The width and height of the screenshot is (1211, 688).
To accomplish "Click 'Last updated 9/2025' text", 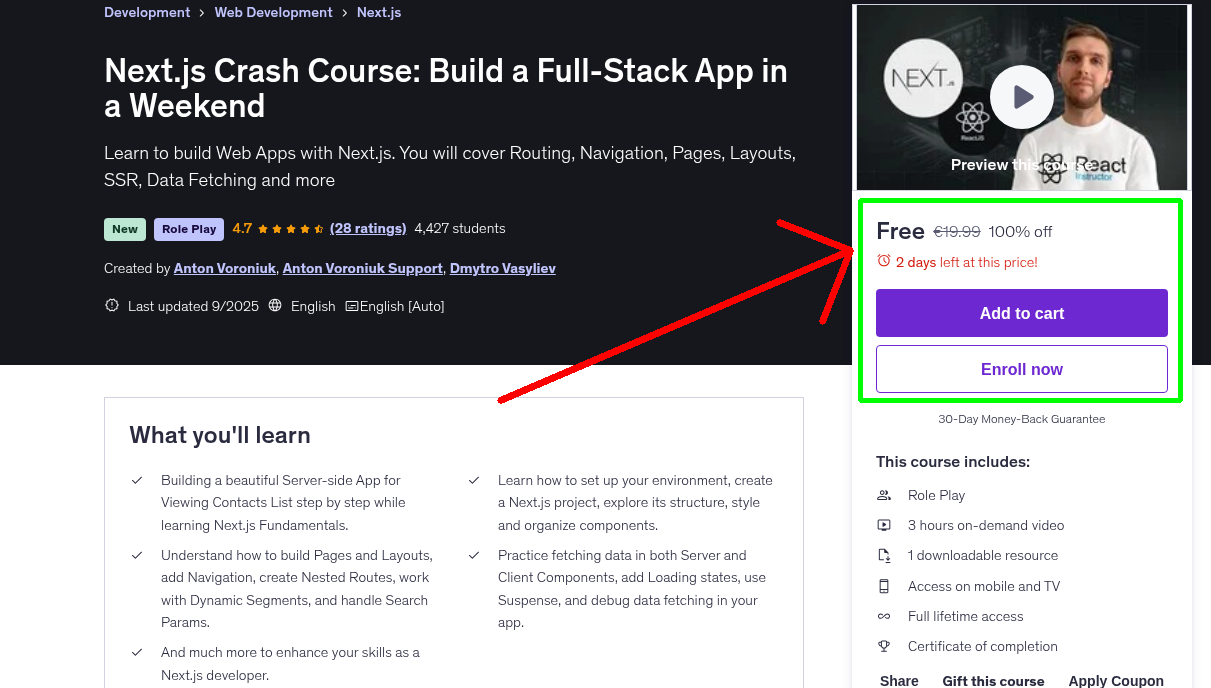I will [193, 306].
